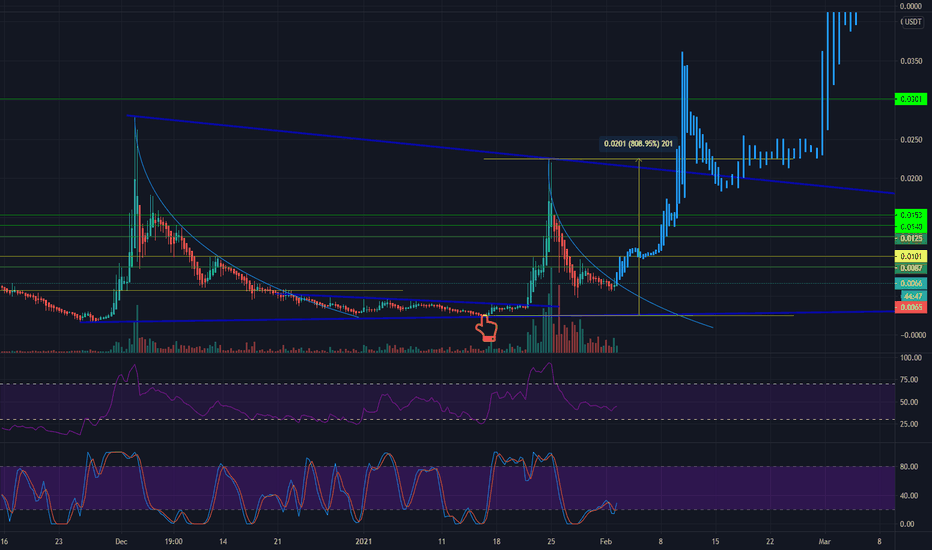Click the Dec date label on time axis

click(x=121, y=542)
